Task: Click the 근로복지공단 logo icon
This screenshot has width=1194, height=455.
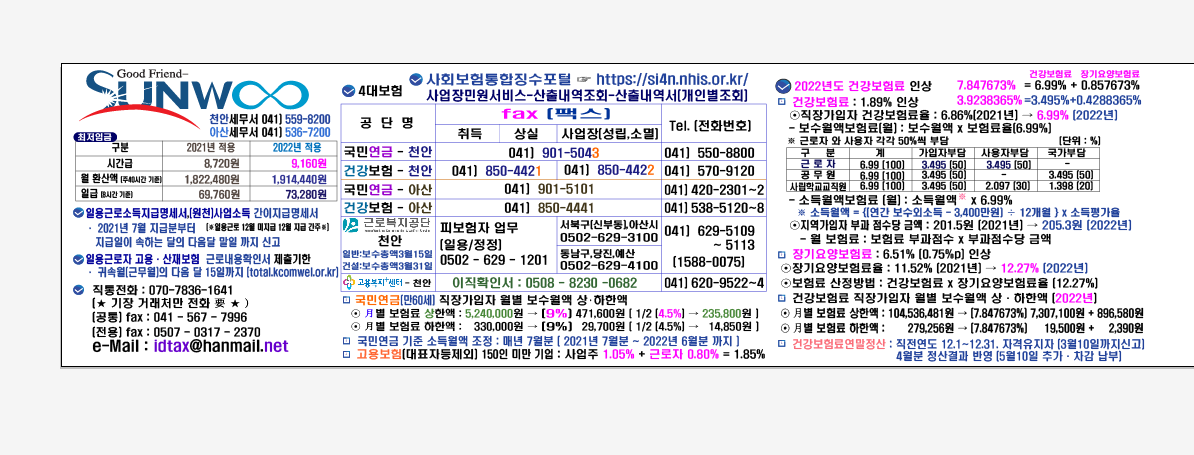Action: coord(349,226)
